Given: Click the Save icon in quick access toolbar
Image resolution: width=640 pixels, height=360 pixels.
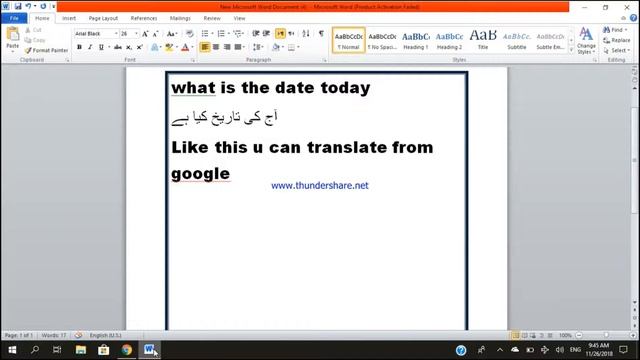Looking at the screenshot, I should (x=18, y=7).
